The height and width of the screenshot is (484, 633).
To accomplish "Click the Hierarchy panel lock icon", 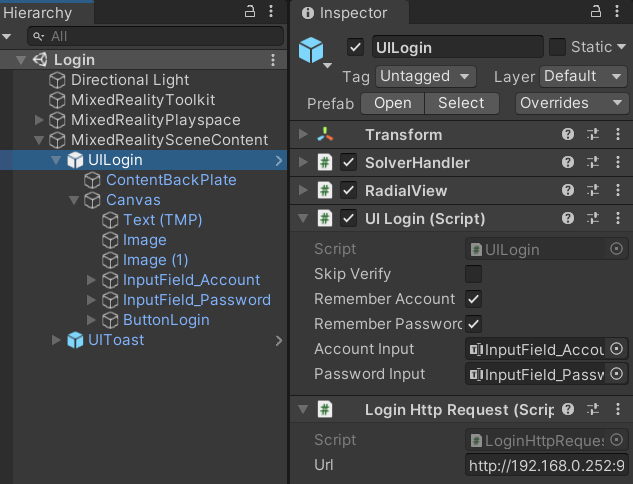I will [x=250, y=12].
